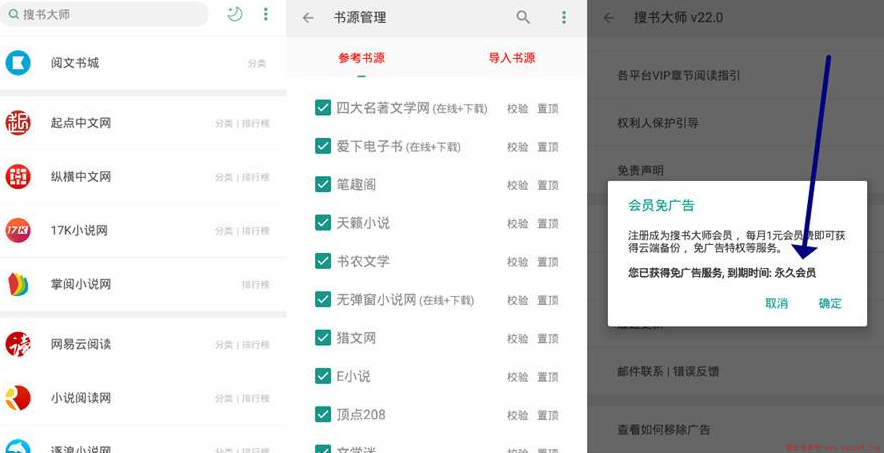Switch to the 参考书源 tab
Screen dimensions: 884x453
[362, 58]
